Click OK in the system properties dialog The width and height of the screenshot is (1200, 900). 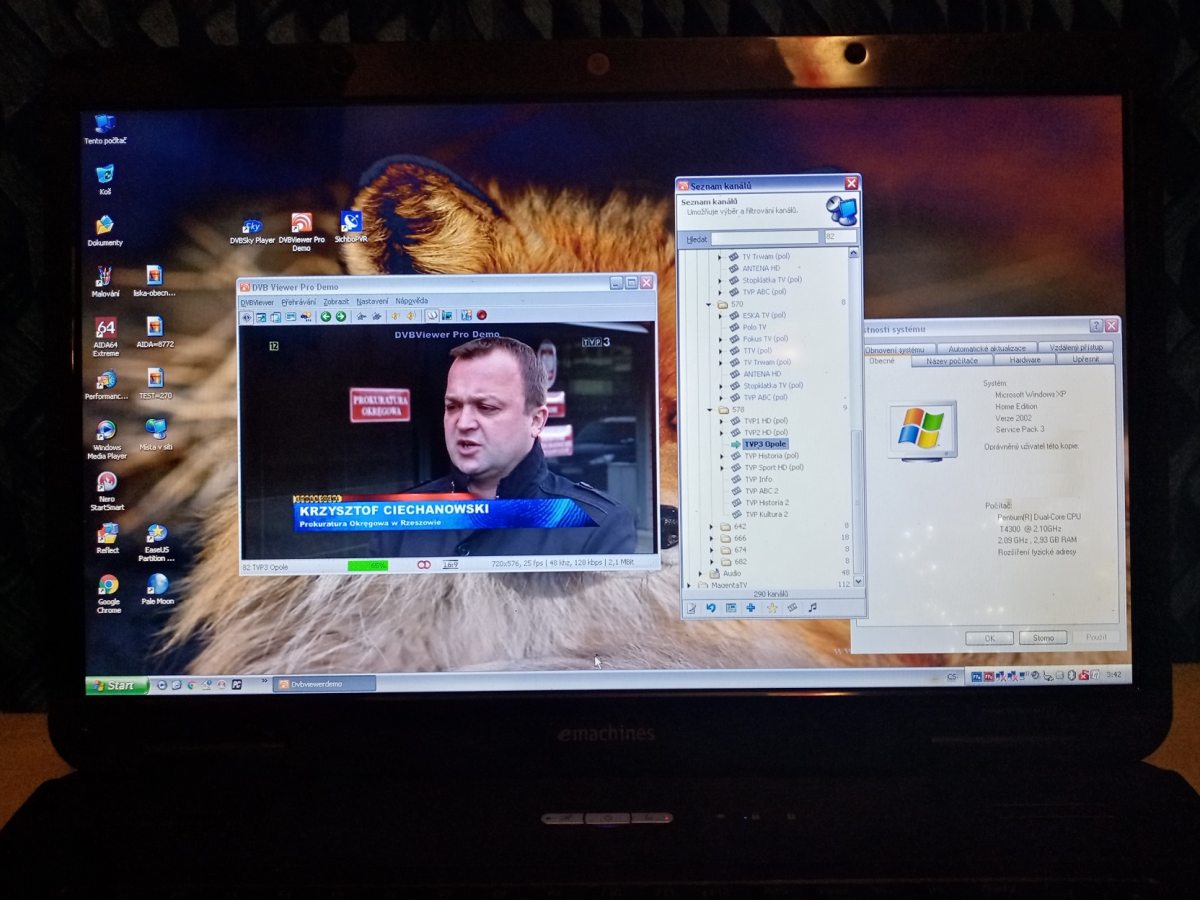(989, 637)
